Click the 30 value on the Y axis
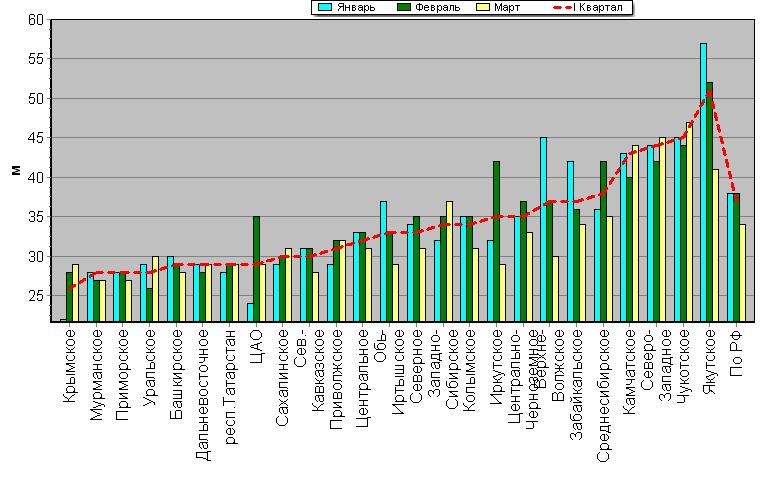The image size is (777, 479). [x=36, y=257]
